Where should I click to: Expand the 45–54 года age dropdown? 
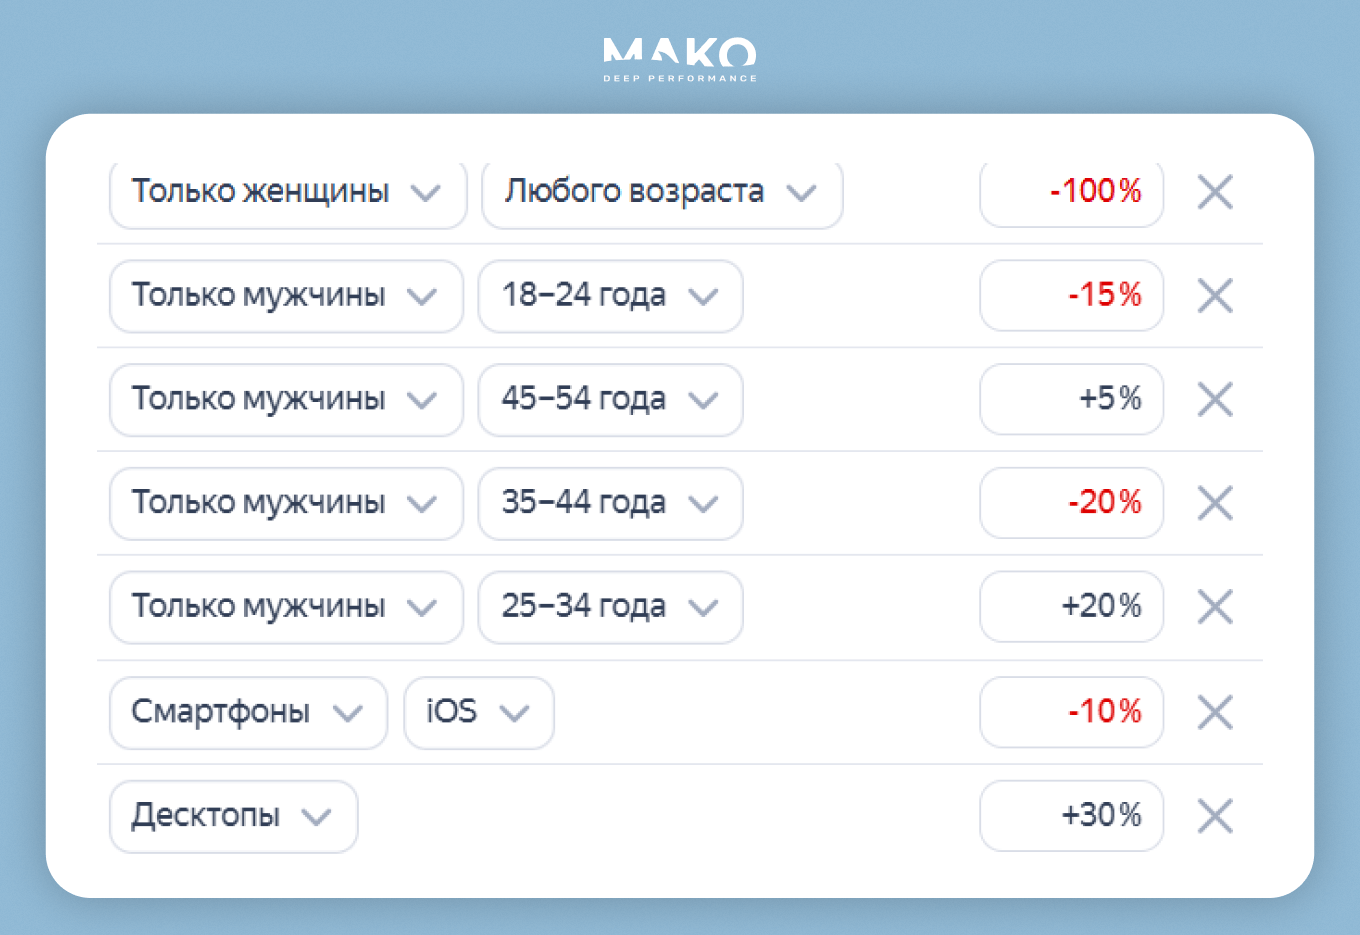tap(610, 400)
